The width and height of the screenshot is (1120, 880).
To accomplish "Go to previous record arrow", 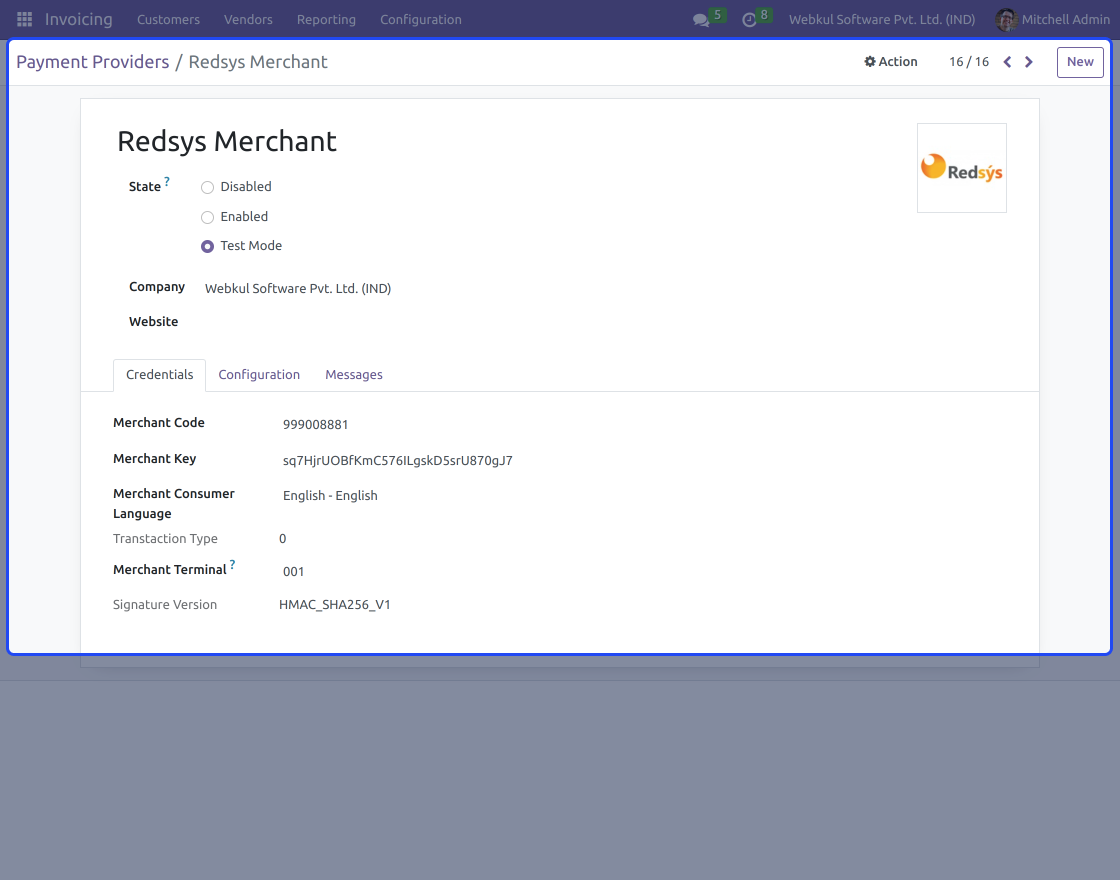I will [1007, 62].
